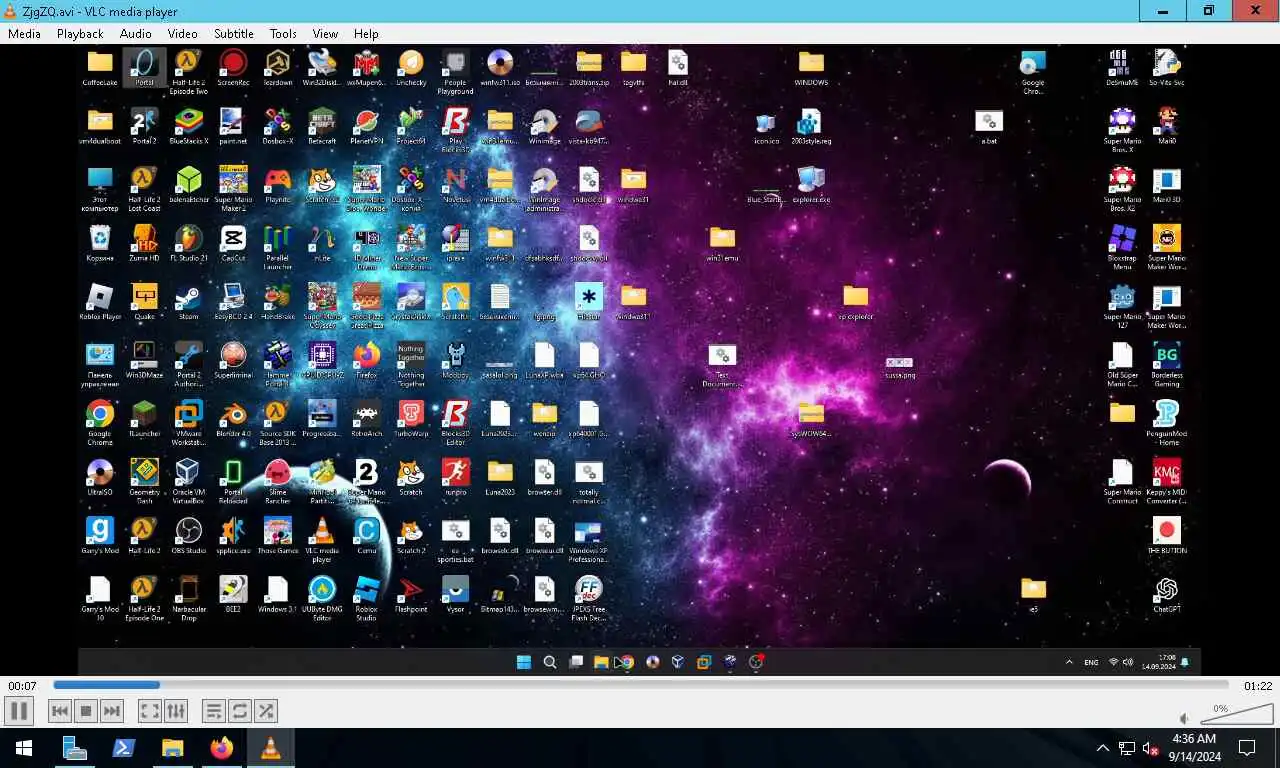Open the Action Center notifications
This screenshot has height=768, width=1280.
[1247, 748]
